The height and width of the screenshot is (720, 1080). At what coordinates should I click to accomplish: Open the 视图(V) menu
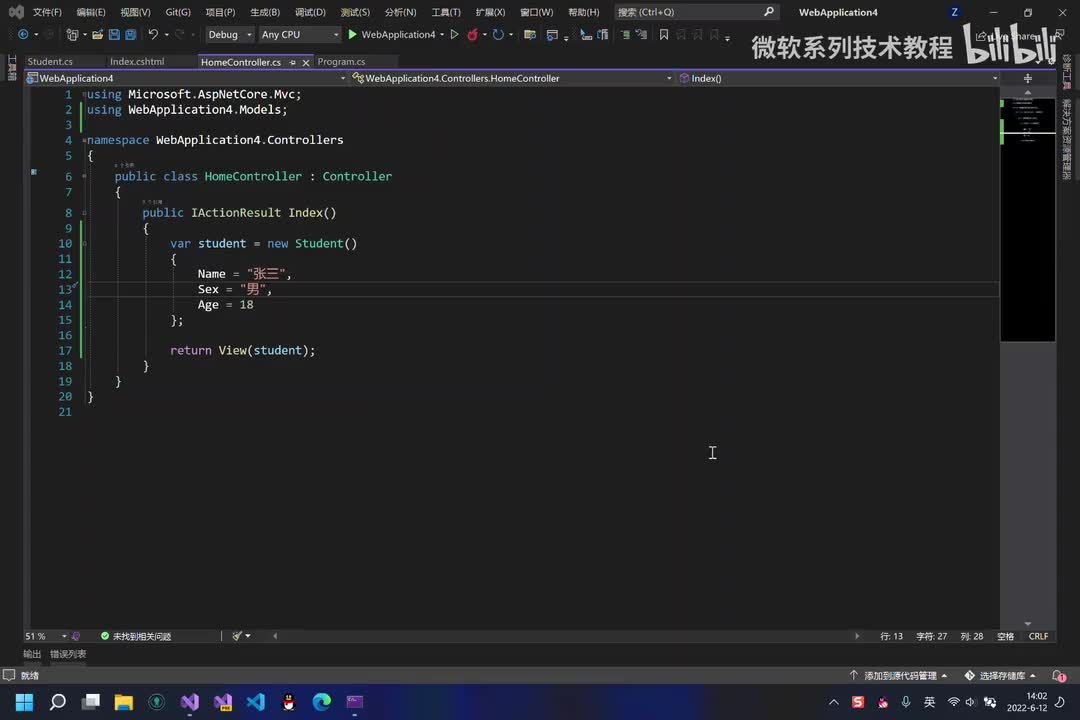(135, 12)
